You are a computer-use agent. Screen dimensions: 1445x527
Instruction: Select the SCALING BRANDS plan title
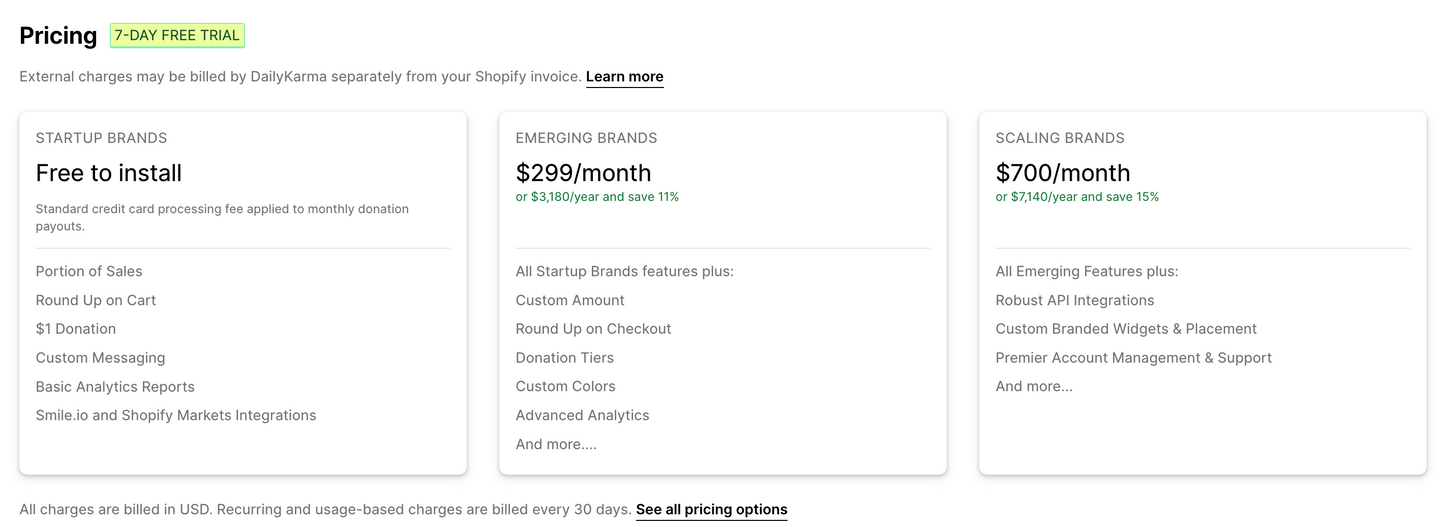click(1060, 138)
